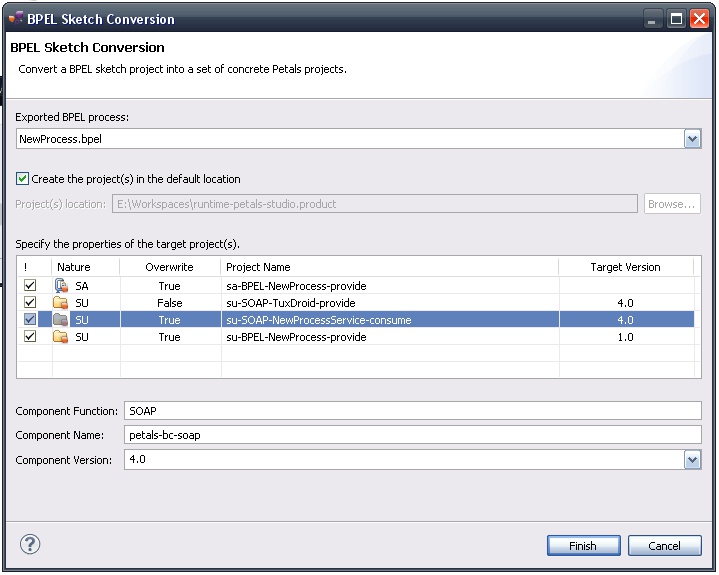Click the SA nature icon for sa-BPEL-NewProcess-provide
The image size is (719, 575).
coord(62,286)
